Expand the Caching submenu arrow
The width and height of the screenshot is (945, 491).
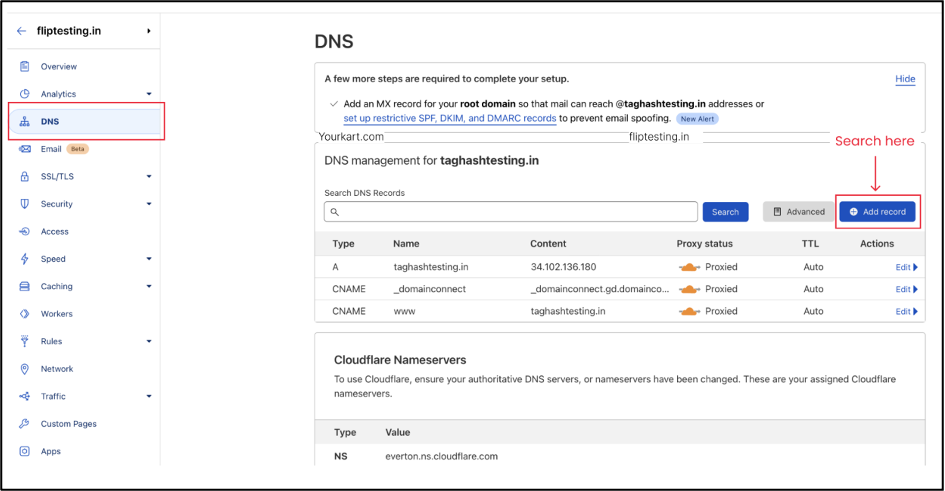149,286
